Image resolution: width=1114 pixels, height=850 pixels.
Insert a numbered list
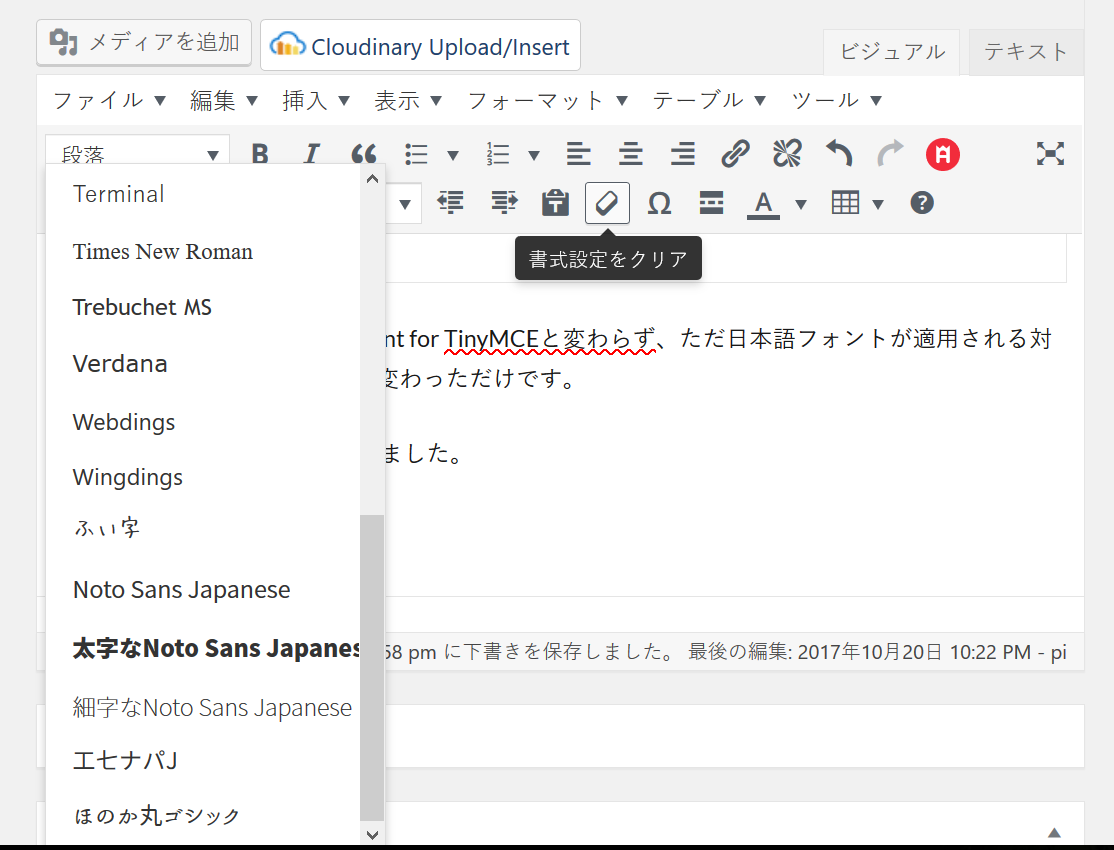click(498, 154)
